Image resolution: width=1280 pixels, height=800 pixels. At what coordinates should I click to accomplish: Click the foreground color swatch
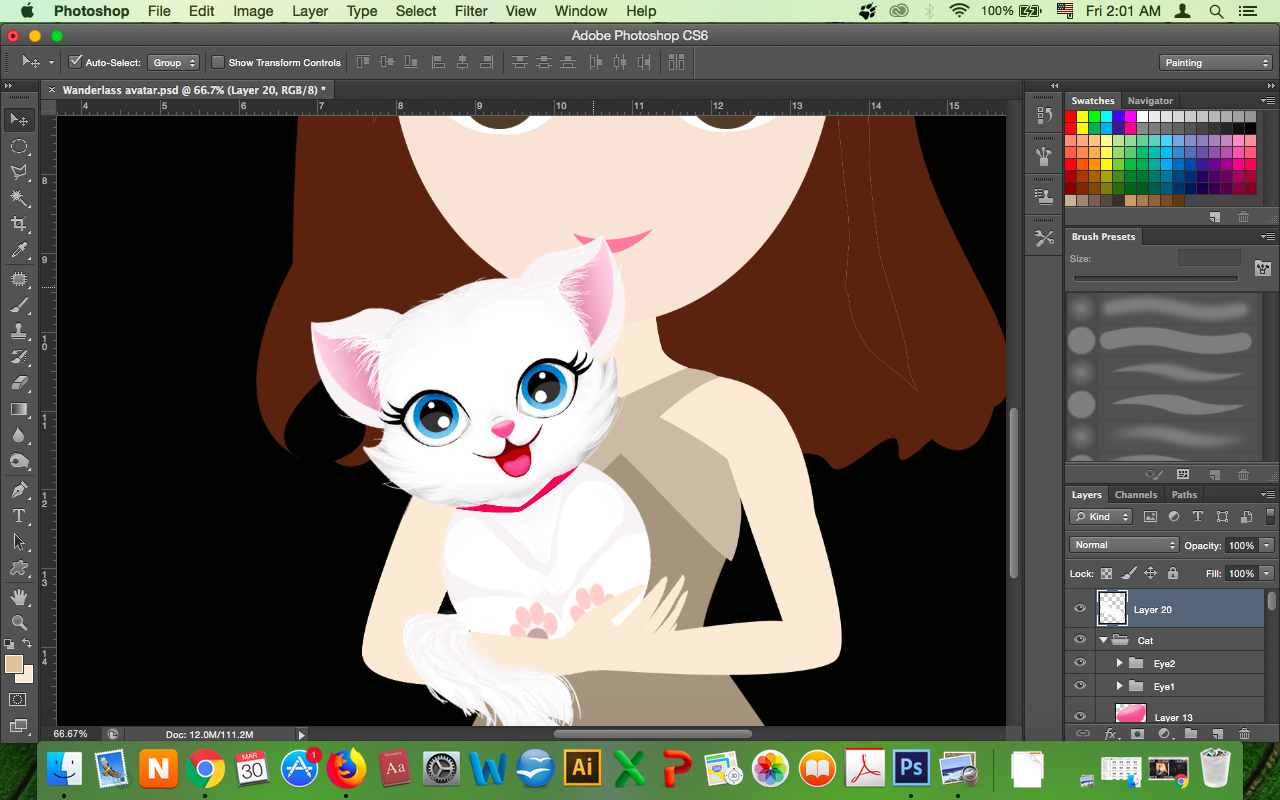coord(13,664)
